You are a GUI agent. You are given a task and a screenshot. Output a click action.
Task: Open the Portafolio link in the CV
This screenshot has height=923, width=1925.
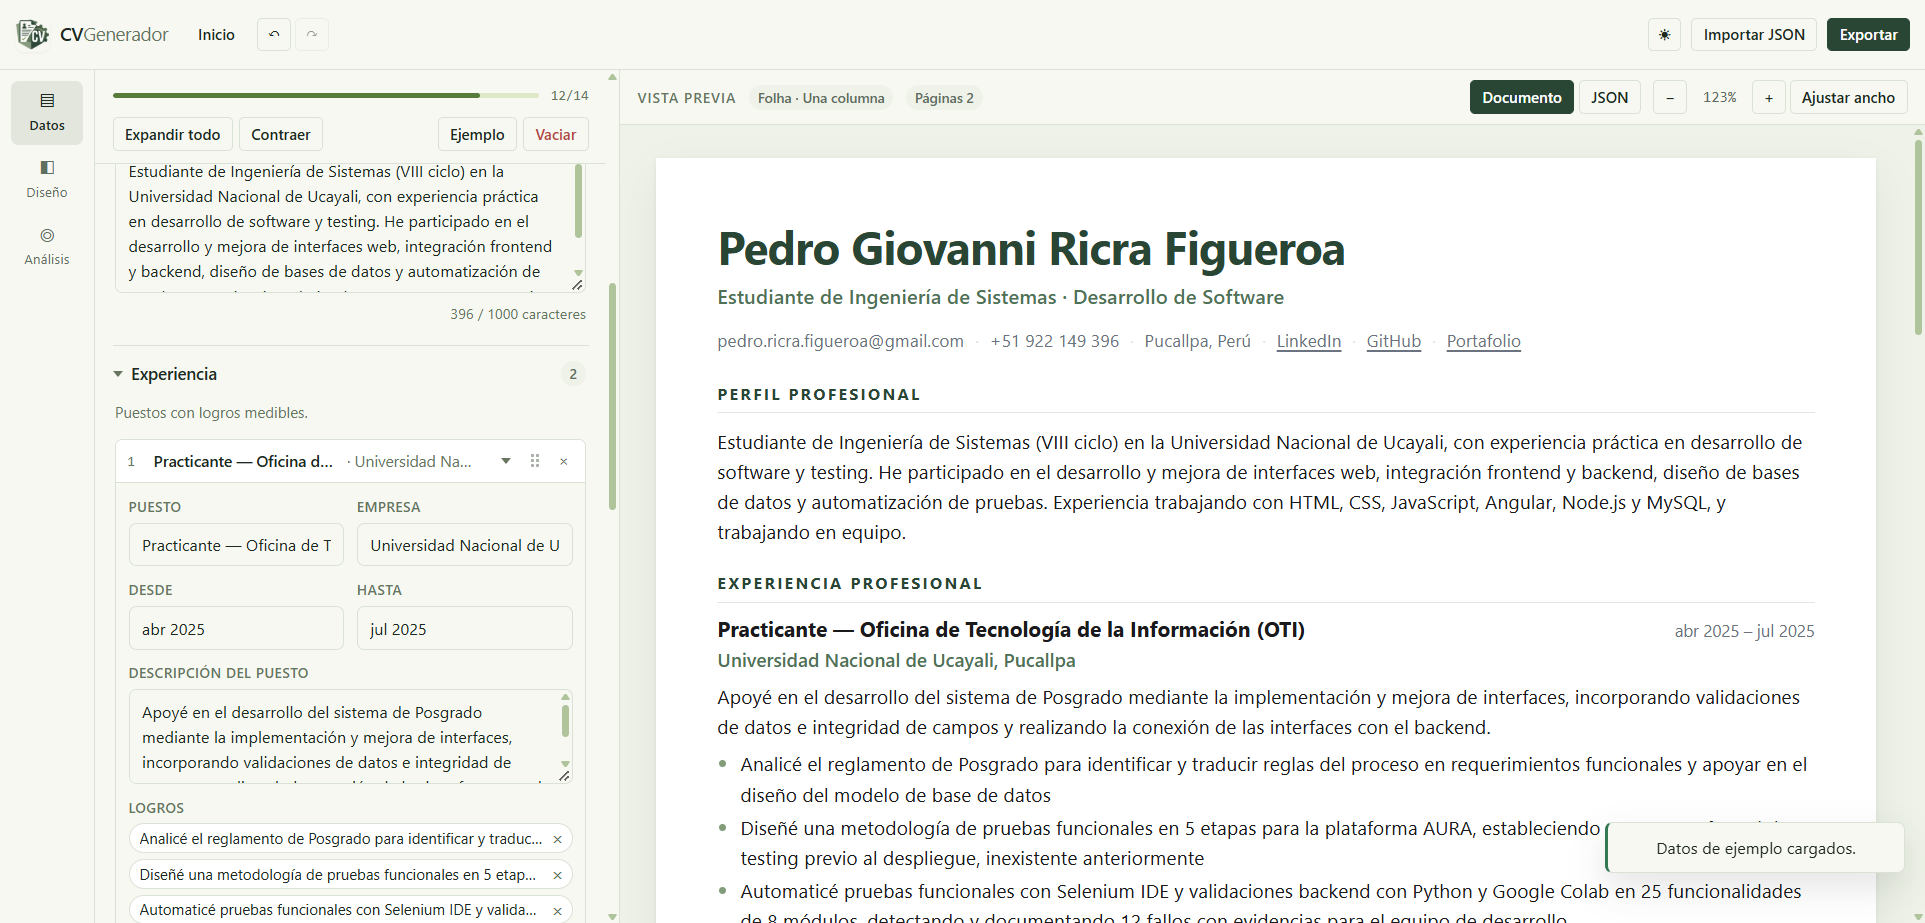coord(1484,341)
